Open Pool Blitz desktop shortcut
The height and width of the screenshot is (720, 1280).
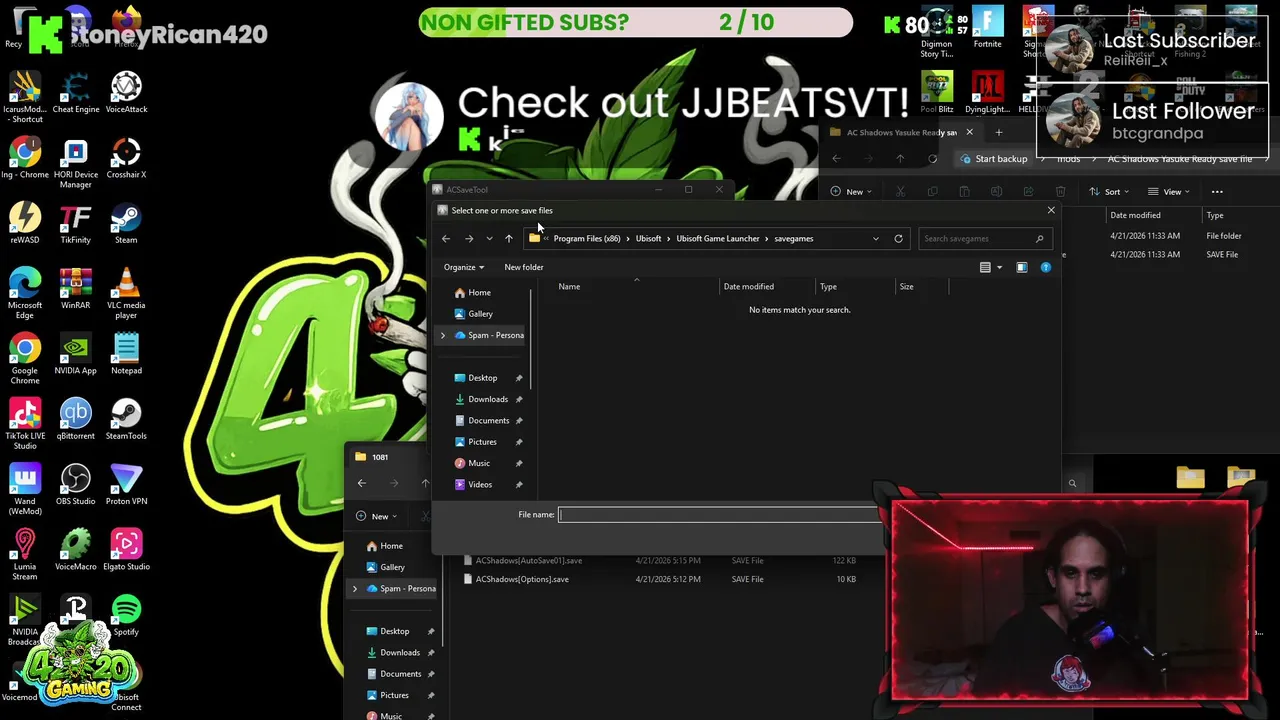point(937,92)
